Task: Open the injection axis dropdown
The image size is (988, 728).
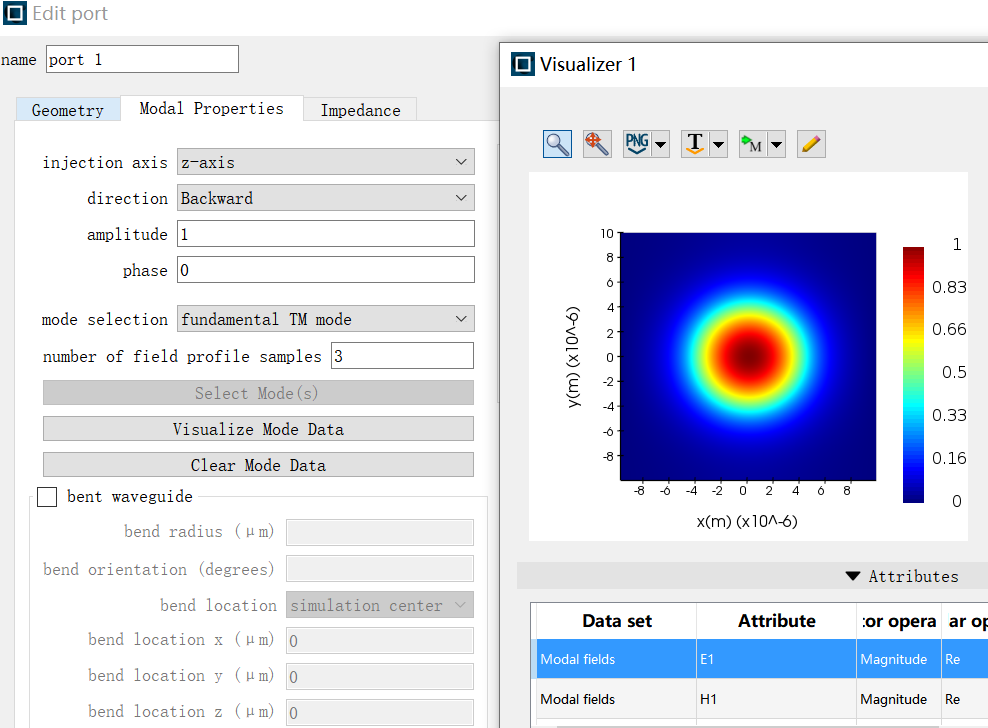Action: point(325,162)
